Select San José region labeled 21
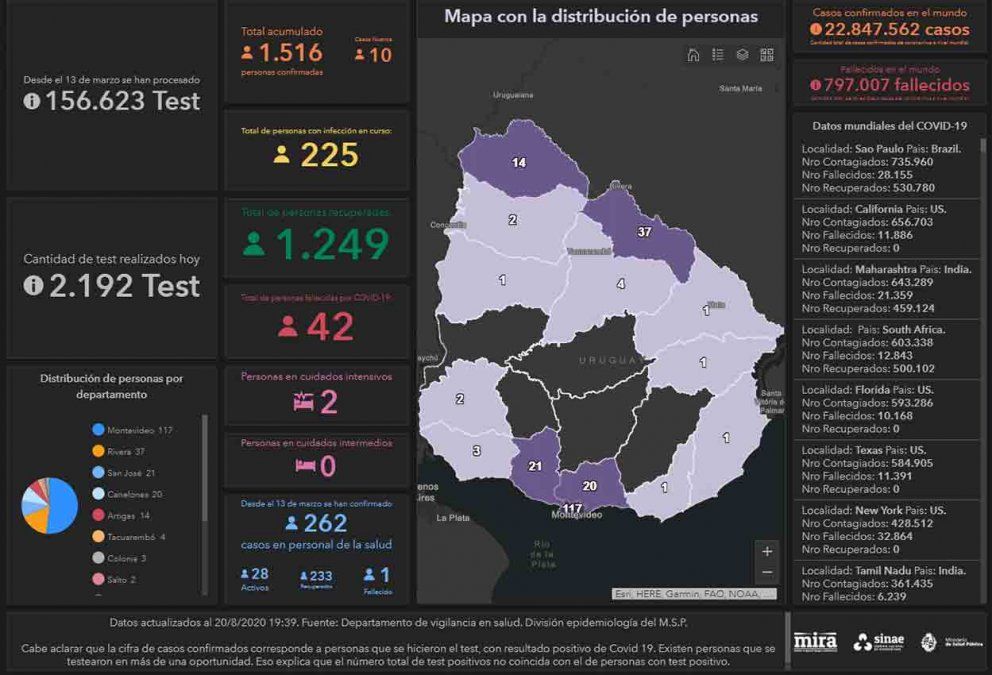The height and width of the screenshot is (675, 992). (x=535, y=467)
